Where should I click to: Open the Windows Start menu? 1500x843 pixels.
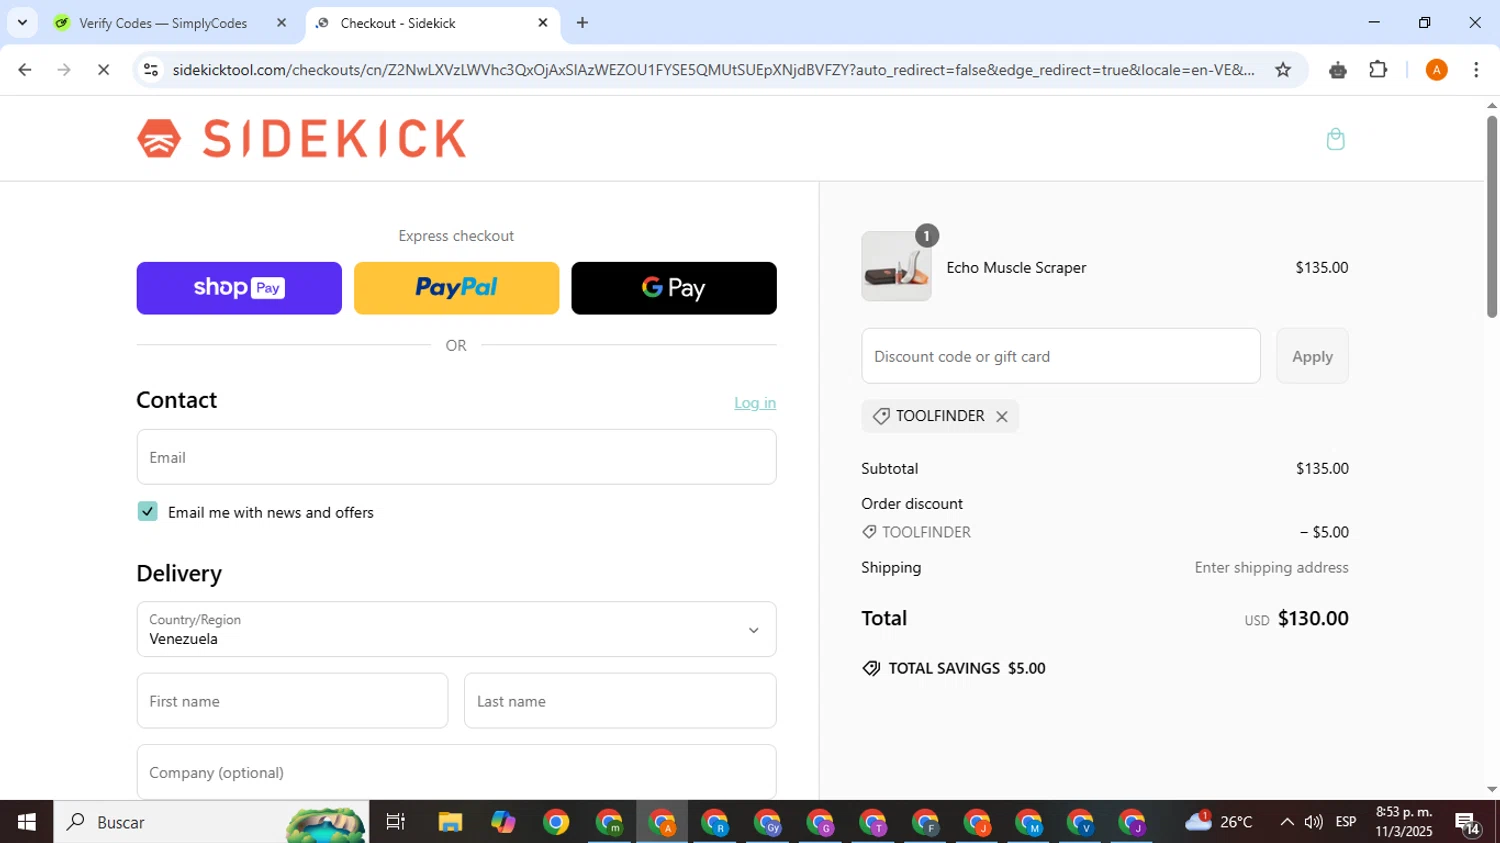coord(26,822)
